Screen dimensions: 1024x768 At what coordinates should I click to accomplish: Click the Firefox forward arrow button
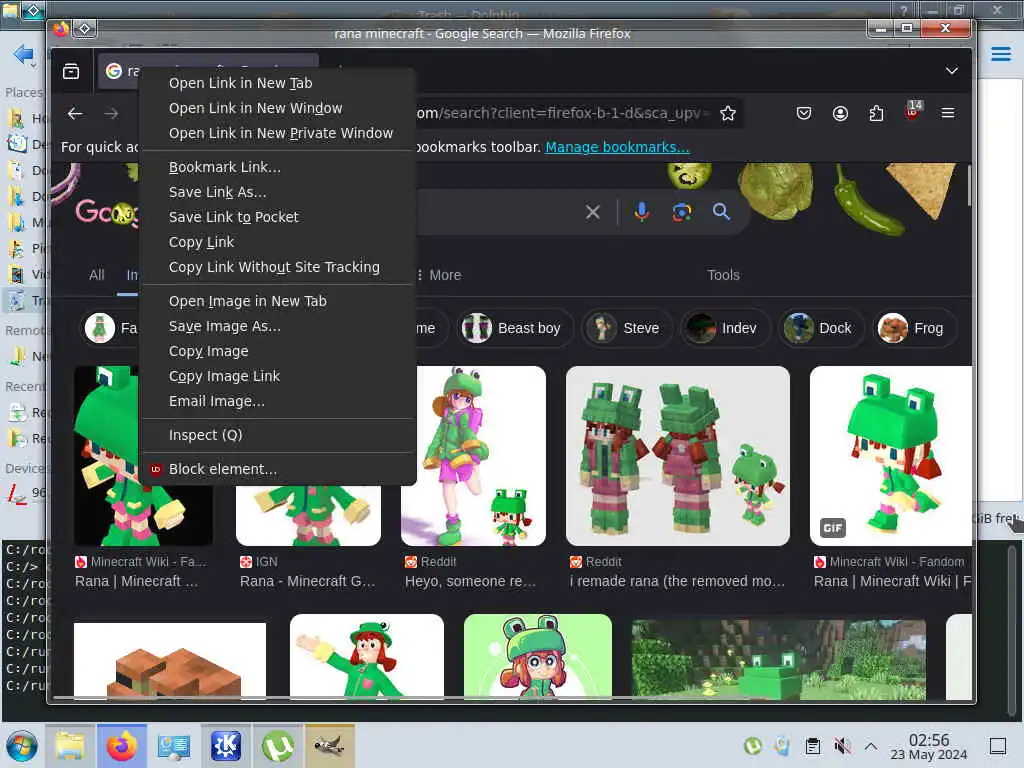[111, 114]
